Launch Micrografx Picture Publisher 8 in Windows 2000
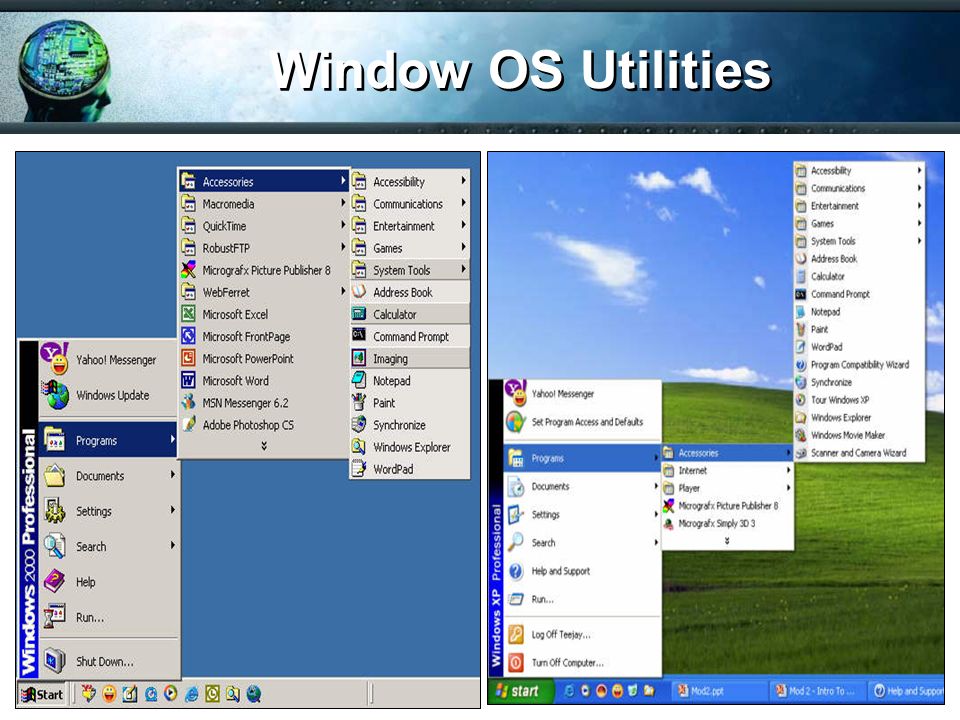 click(264, 270)
